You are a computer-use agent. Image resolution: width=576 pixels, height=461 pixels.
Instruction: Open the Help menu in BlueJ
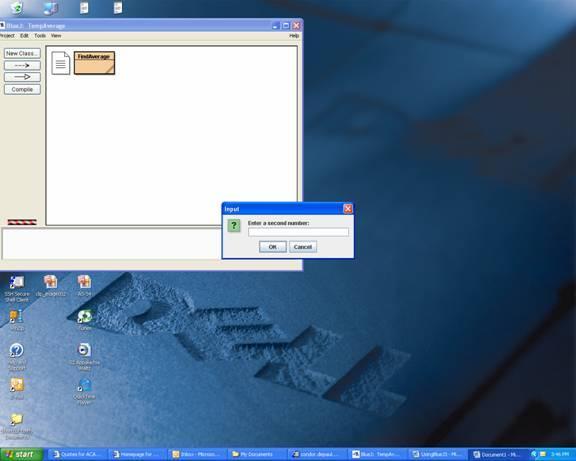tap(294, 36)
